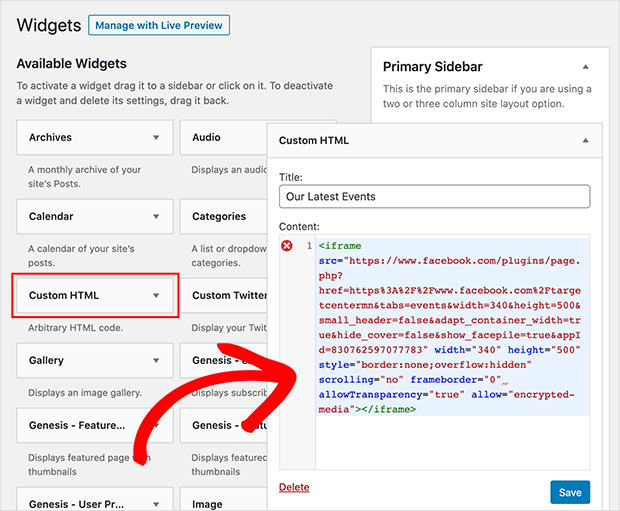
Task: Expand the Gallery widget dropdown arrow
Action: pos(156,360)
